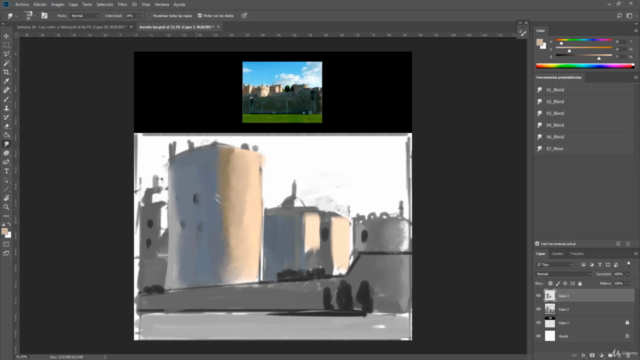640x360 pixels.
Task: Click the color spectrum ramp bar
Action: click(x=585, y=66)
